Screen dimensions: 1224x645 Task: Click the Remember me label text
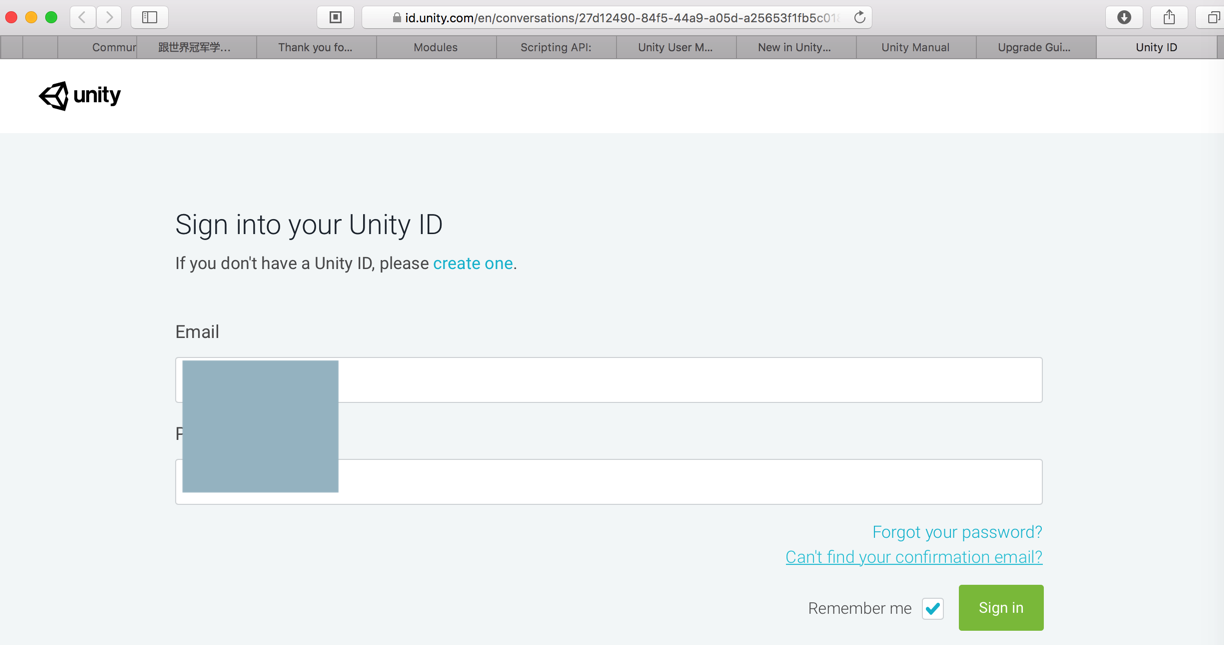860,608
